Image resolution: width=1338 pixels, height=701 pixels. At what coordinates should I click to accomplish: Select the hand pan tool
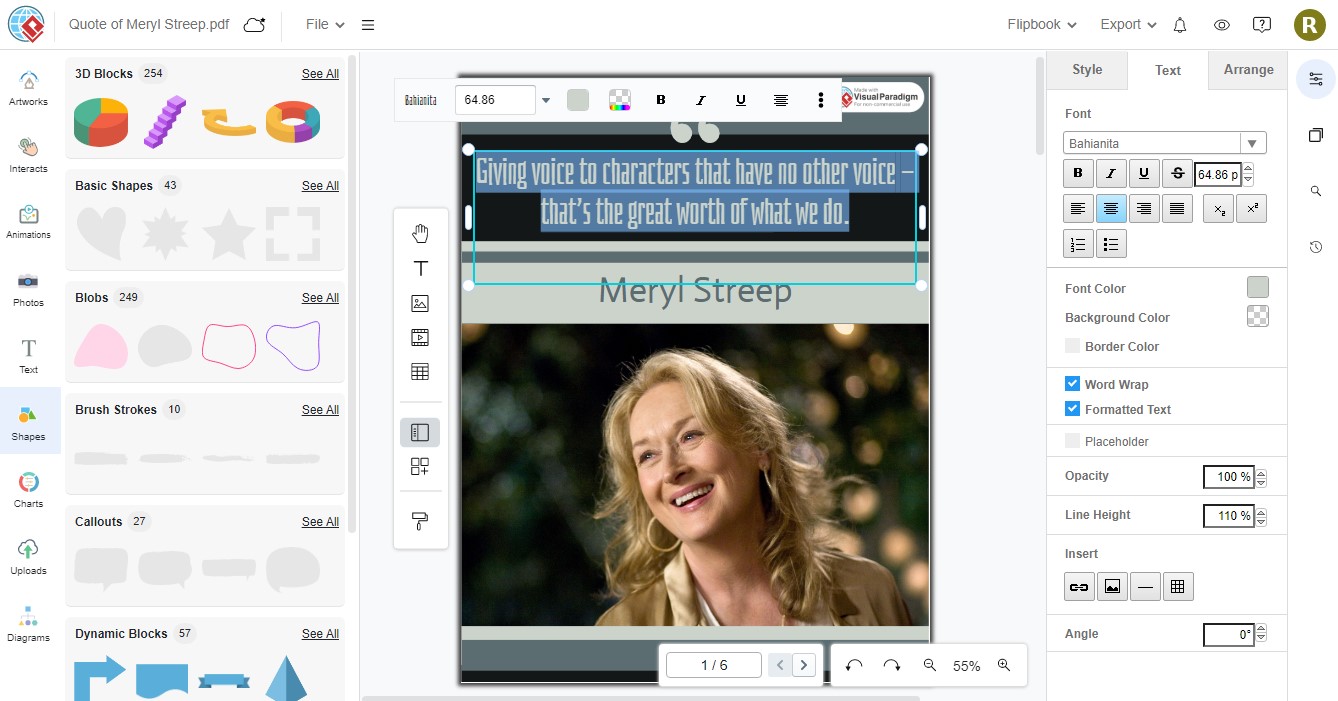tap(420, 234)
